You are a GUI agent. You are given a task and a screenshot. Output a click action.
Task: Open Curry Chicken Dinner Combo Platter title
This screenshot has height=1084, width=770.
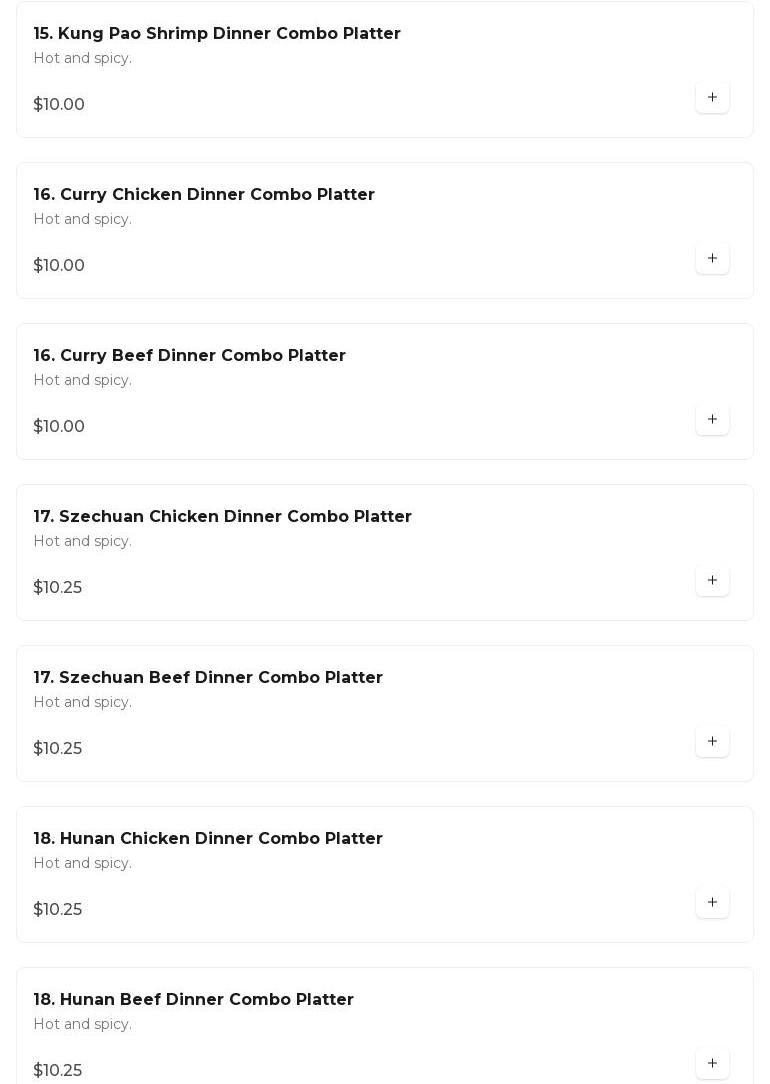click(x=204, y=195)
